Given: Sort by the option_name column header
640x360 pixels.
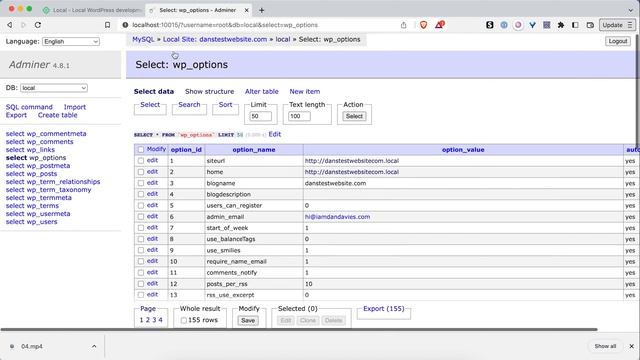Looking at the screenshot, I should pyautogui.click(x=254, y=150).
